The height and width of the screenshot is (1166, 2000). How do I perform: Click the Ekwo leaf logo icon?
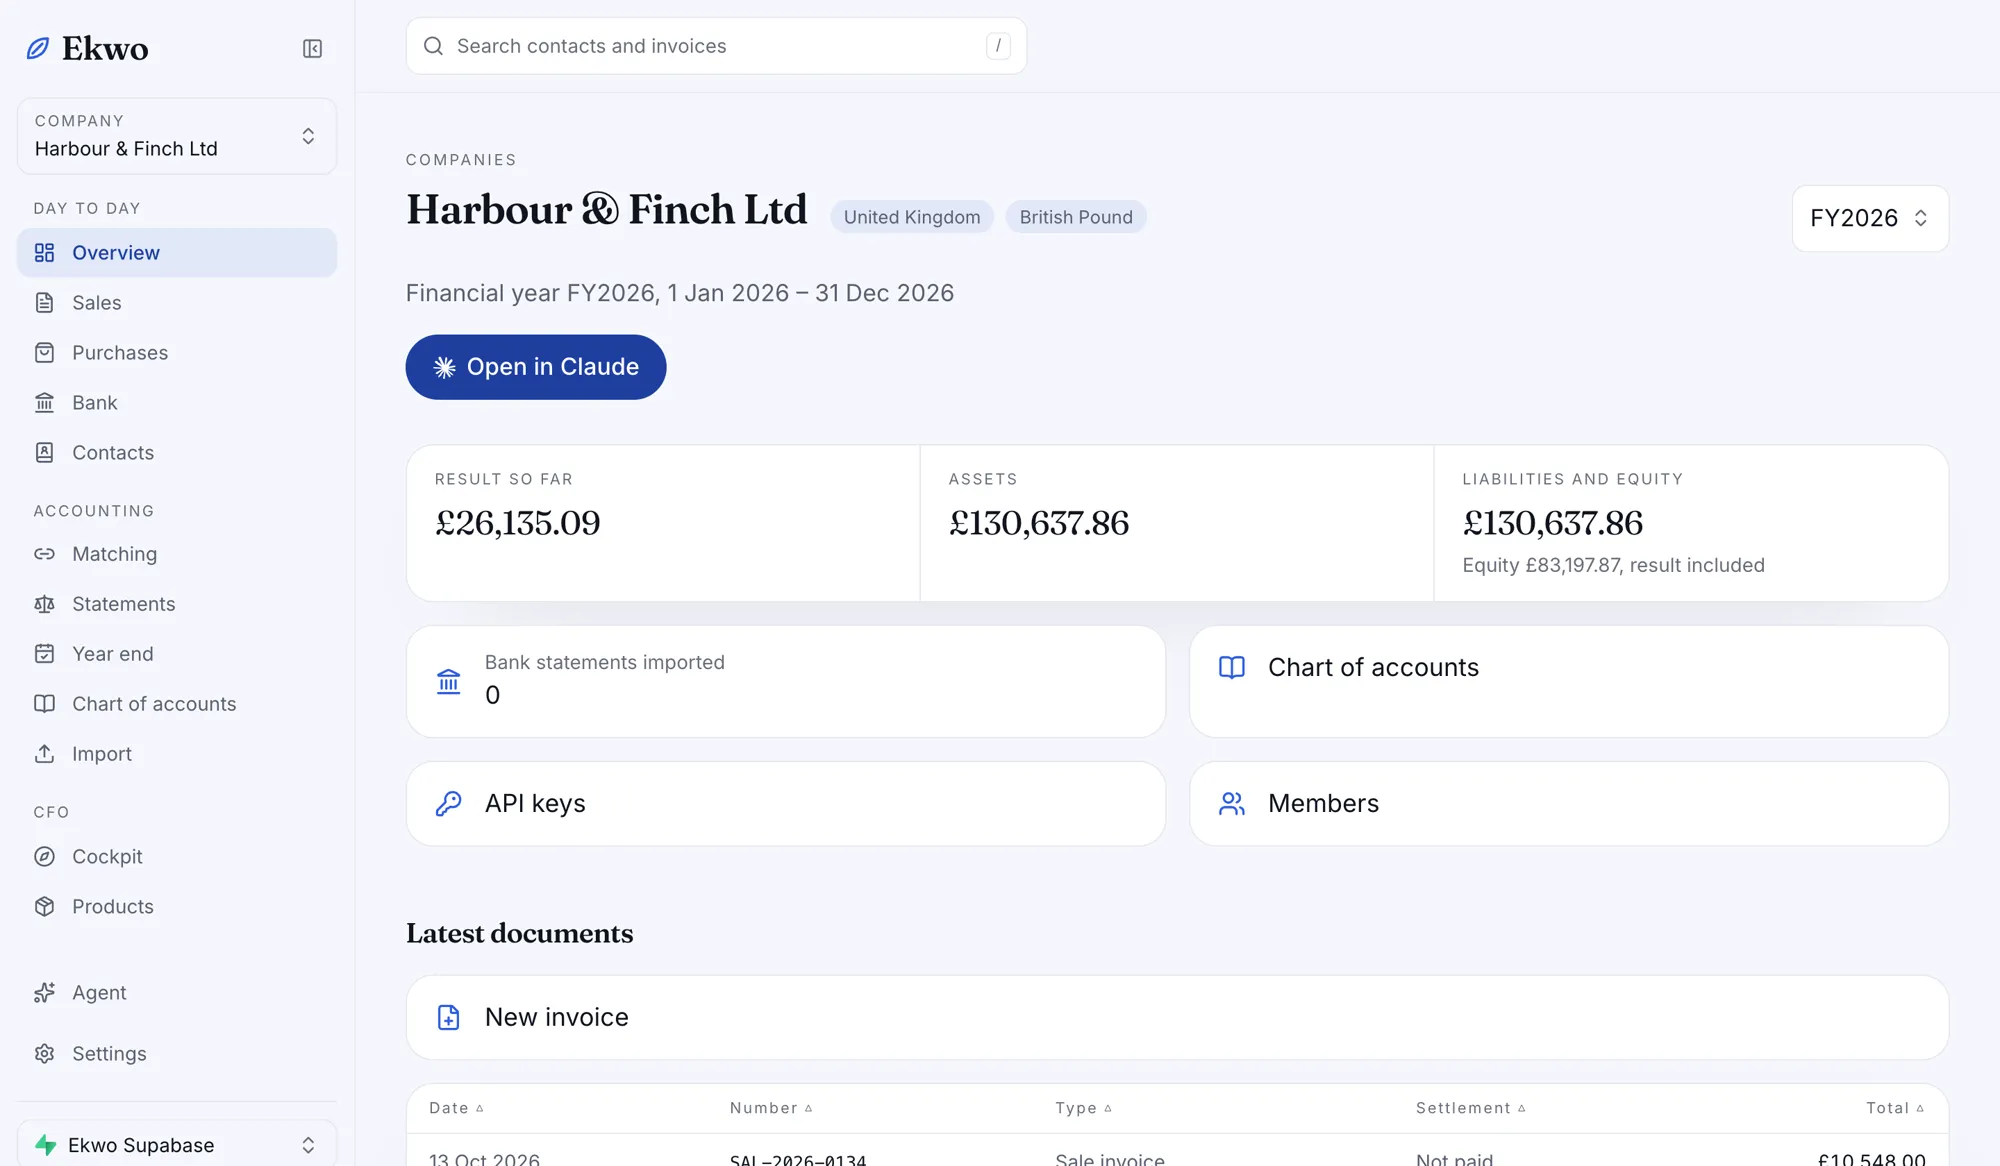pyautogui.click(x=38, y=48)
